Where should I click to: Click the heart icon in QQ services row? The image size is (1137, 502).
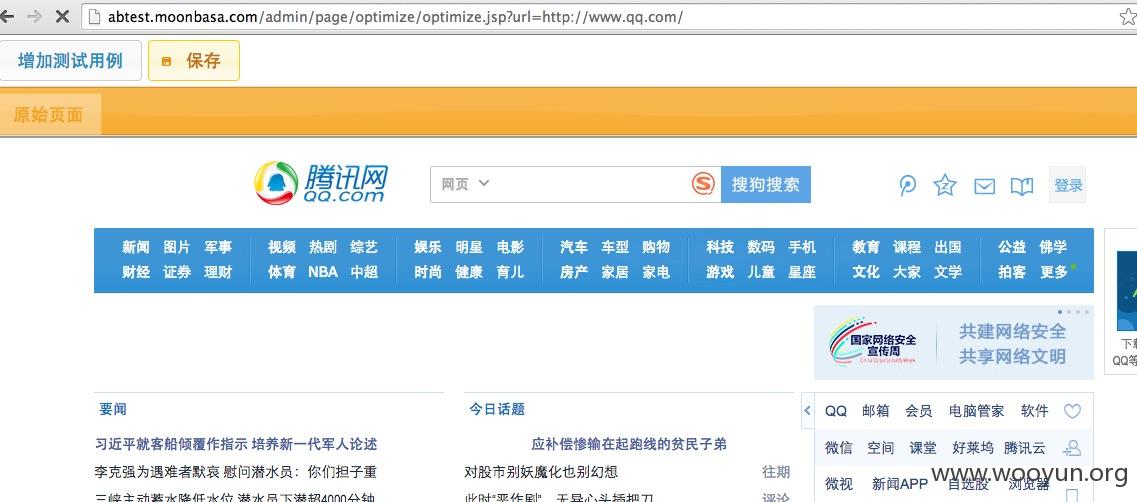point(1072,411)
